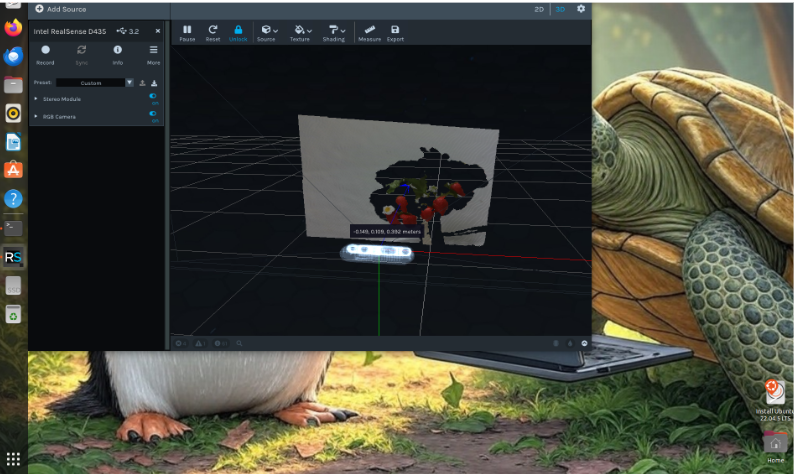Click the point cloud strawberry plant
This screenshot has width=798, height=474.
(424, 201)
